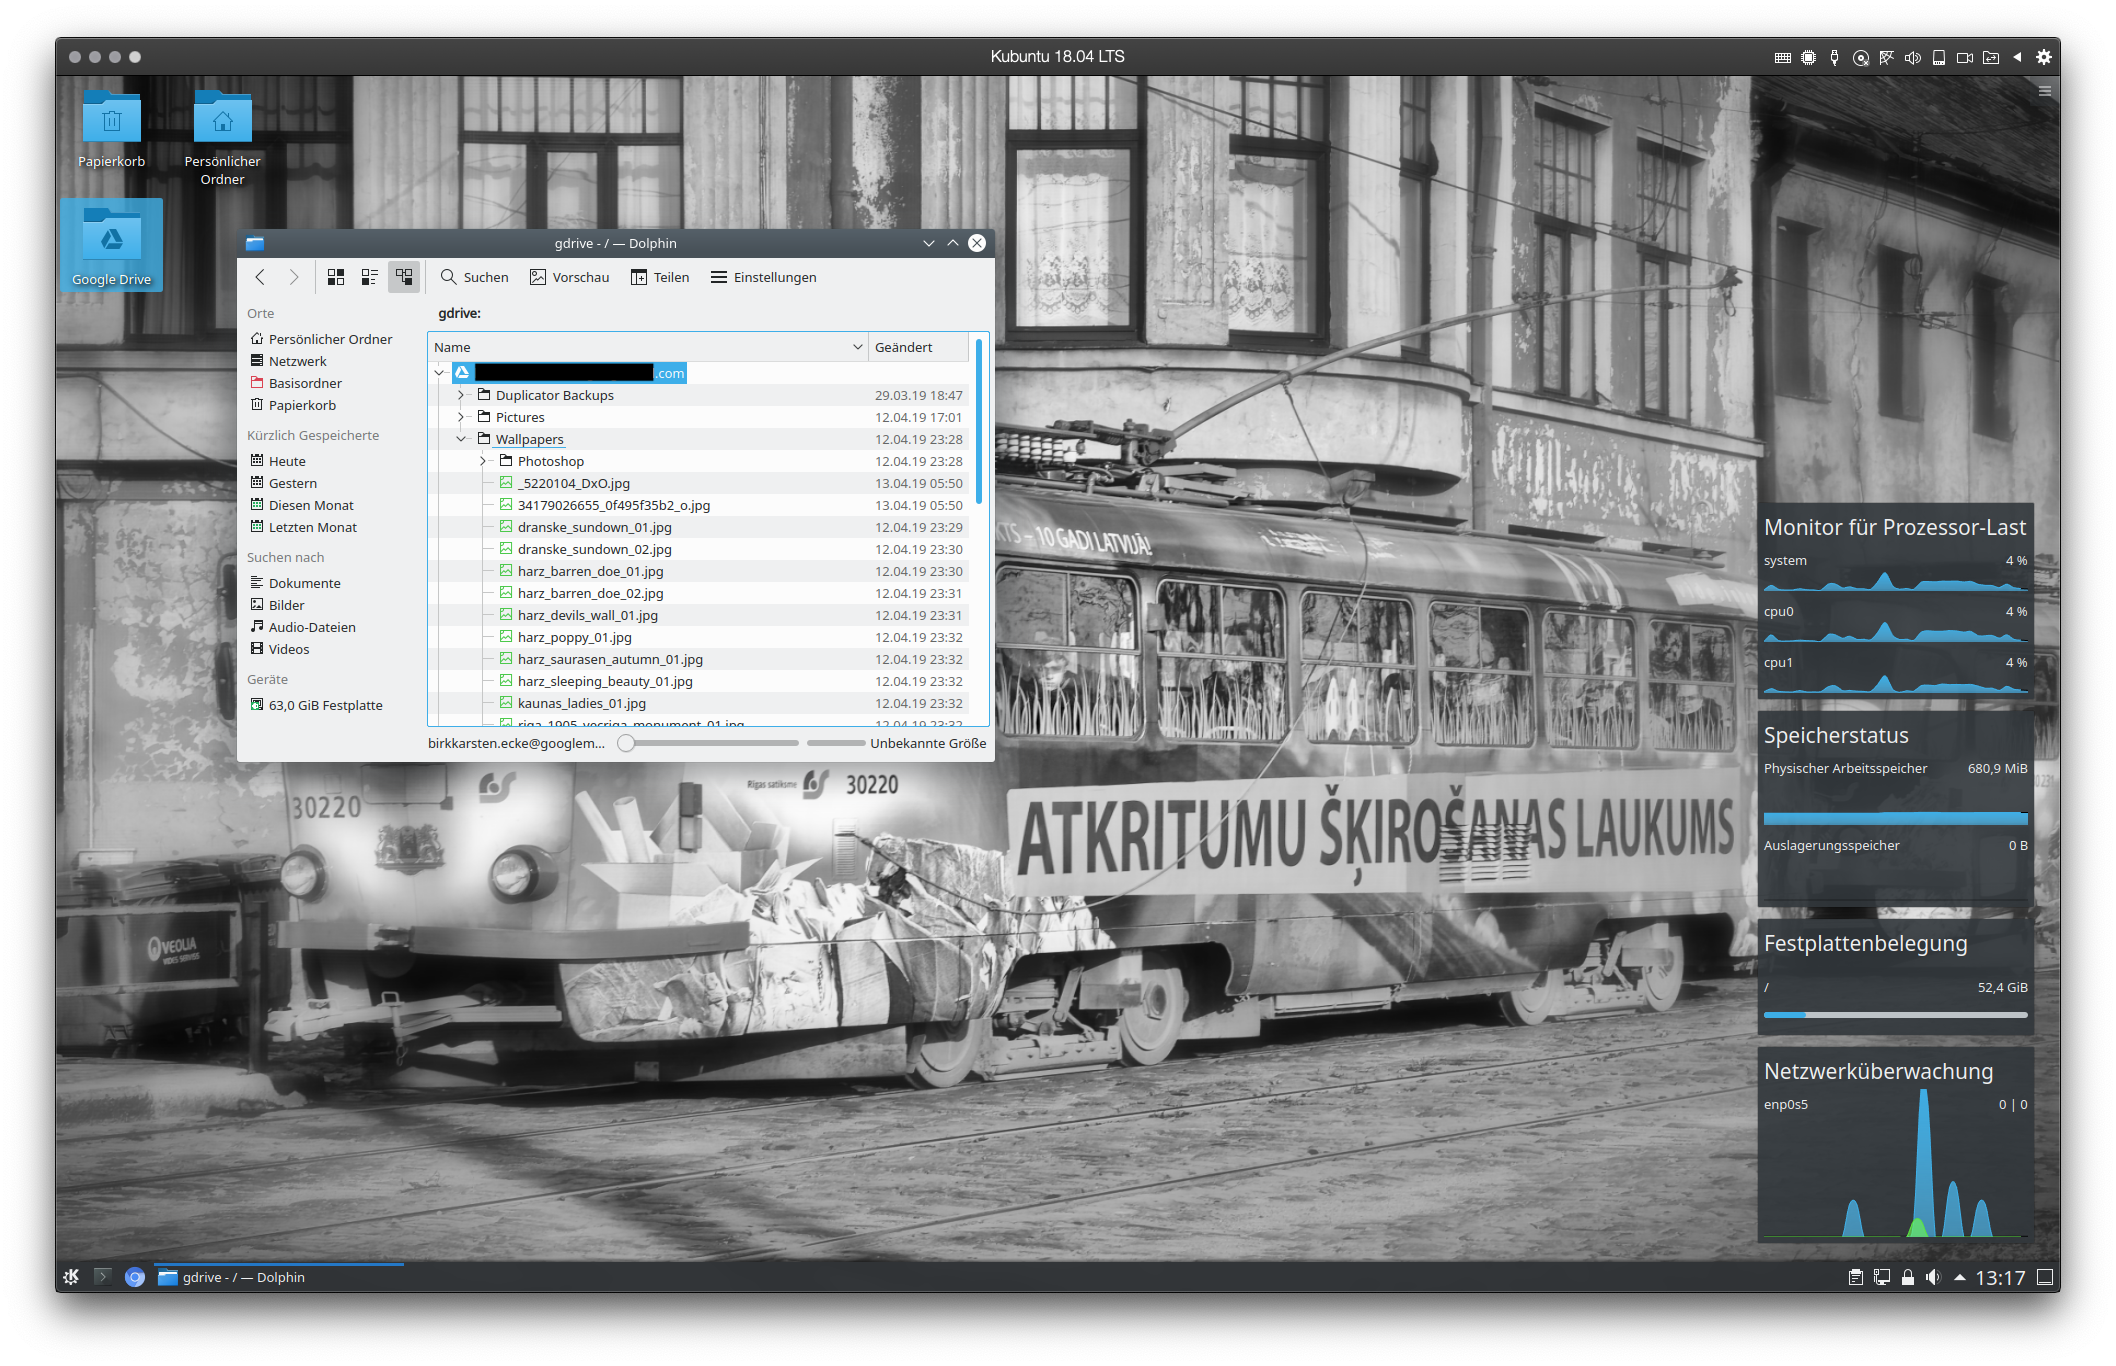2116x1366 pixels.
Task: Open the KDE application launcher
Action: click(x=72, y=1277)
